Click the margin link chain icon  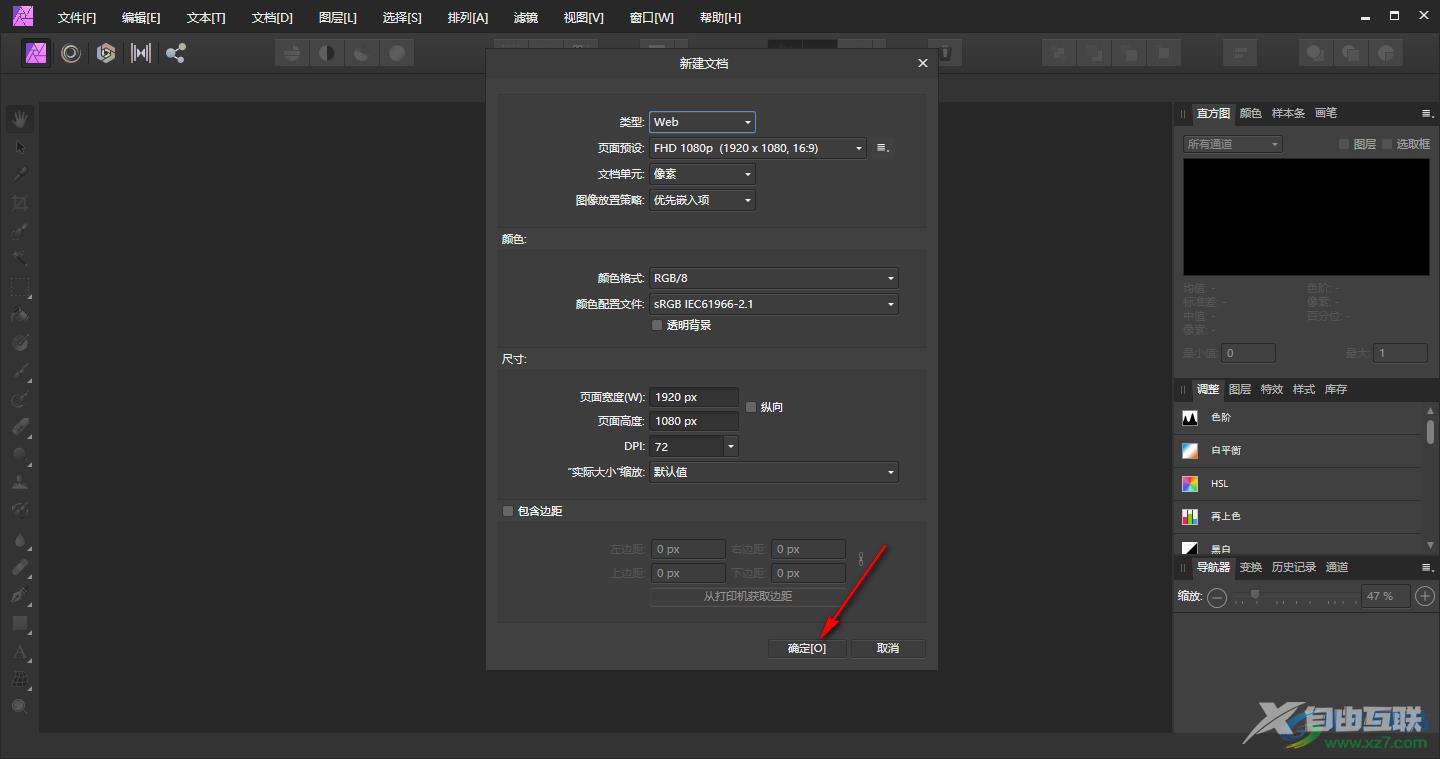click(x=860, y=560)
